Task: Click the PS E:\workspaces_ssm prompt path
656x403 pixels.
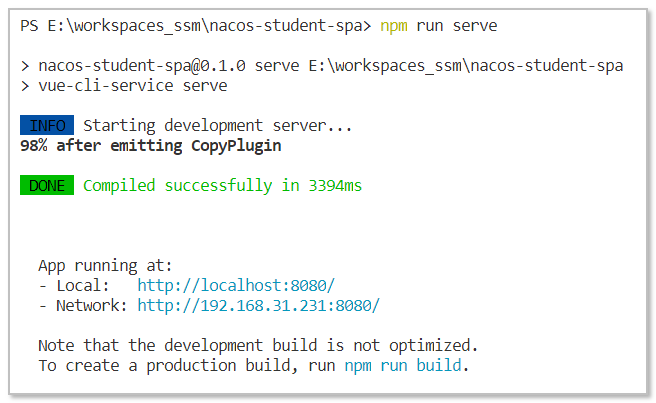Action: click(x=195, y=26)
